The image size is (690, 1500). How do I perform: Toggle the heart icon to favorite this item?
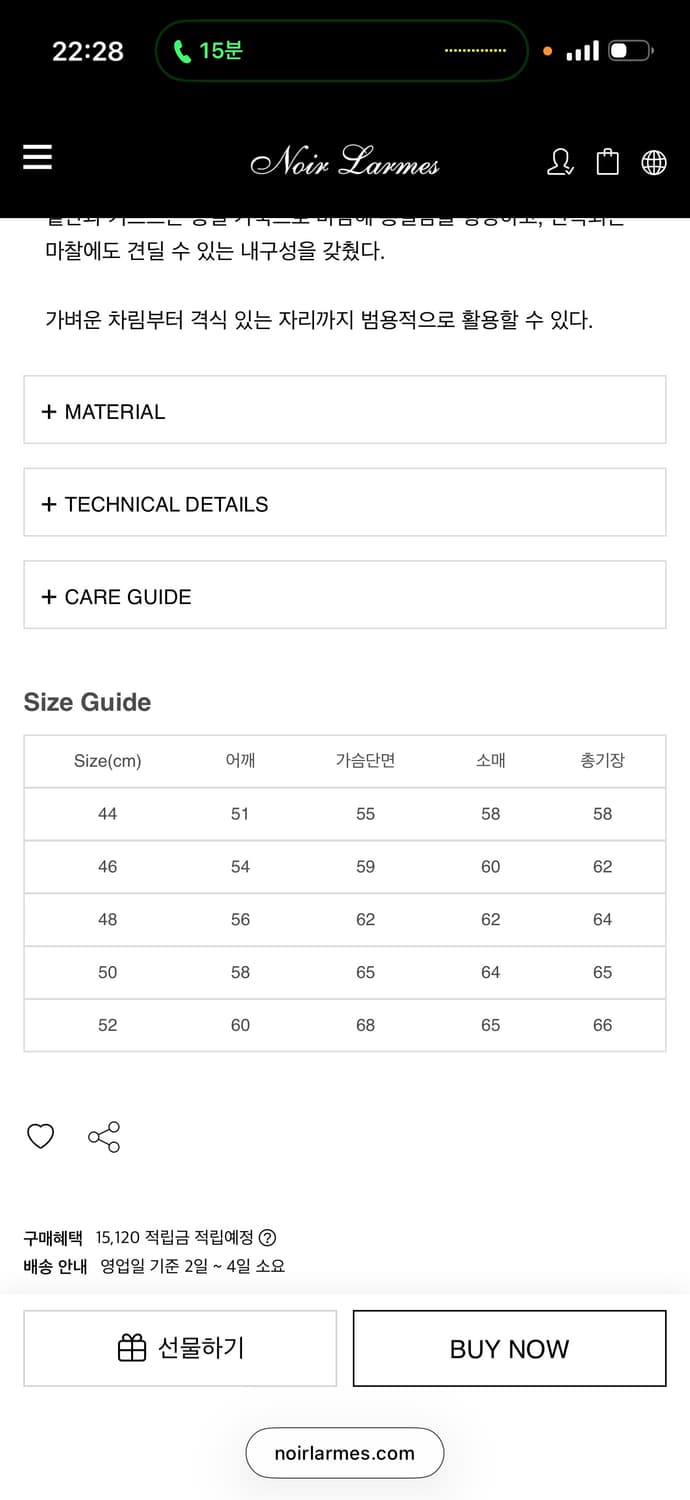40,1136
